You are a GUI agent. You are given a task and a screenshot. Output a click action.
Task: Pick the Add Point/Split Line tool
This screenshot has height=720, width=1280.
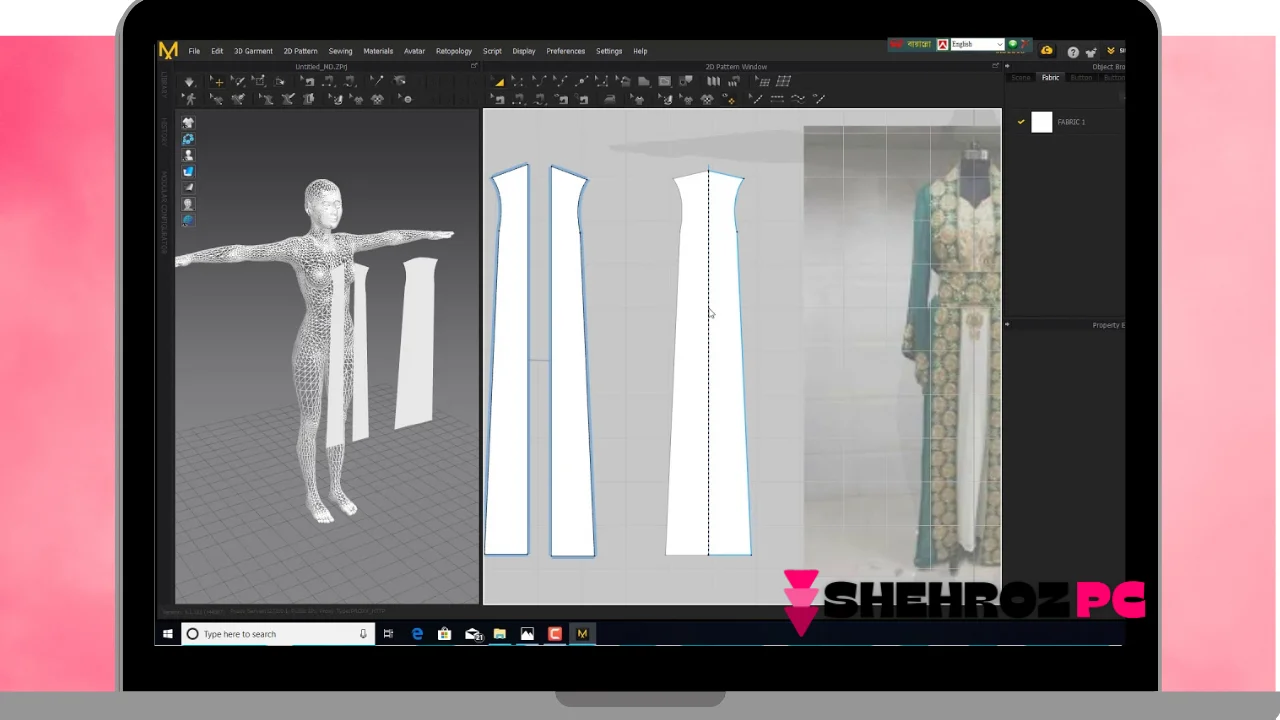(x=581, y=82)
